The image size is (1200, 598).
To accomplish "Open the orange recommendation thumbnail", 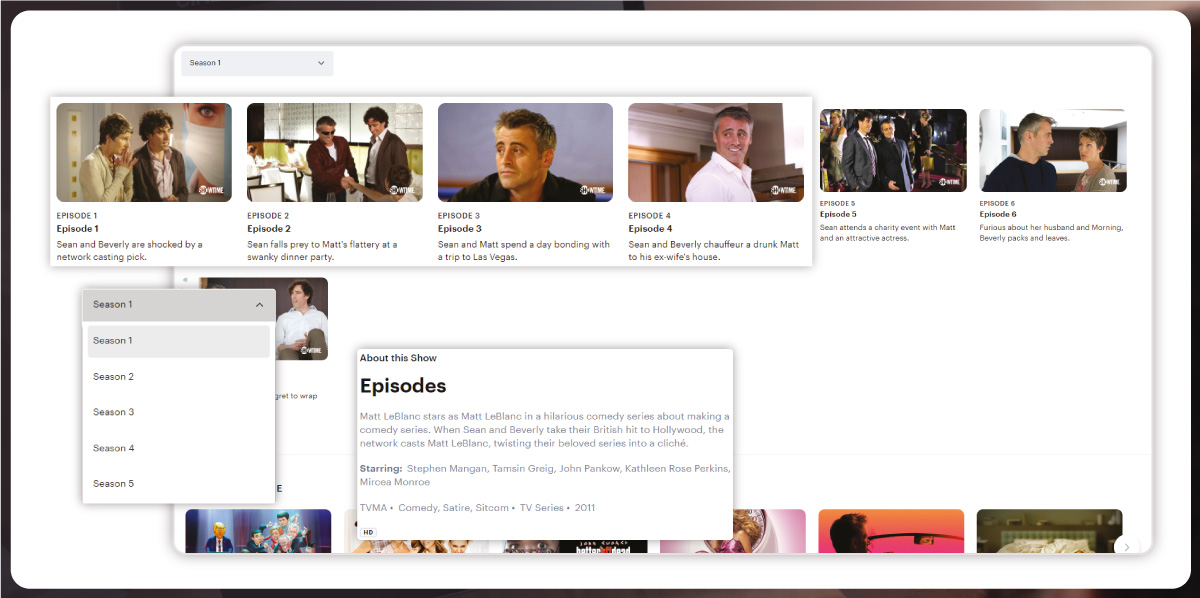I will [891, 531].
